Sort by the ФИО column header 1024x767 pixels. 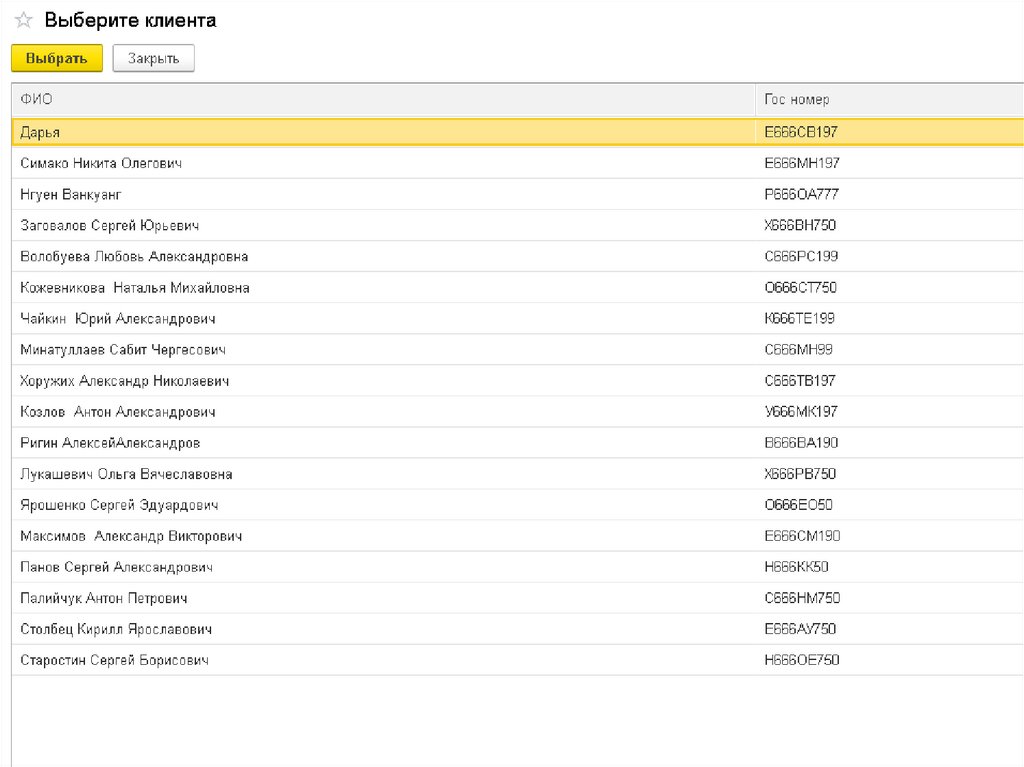pos(36,100)
